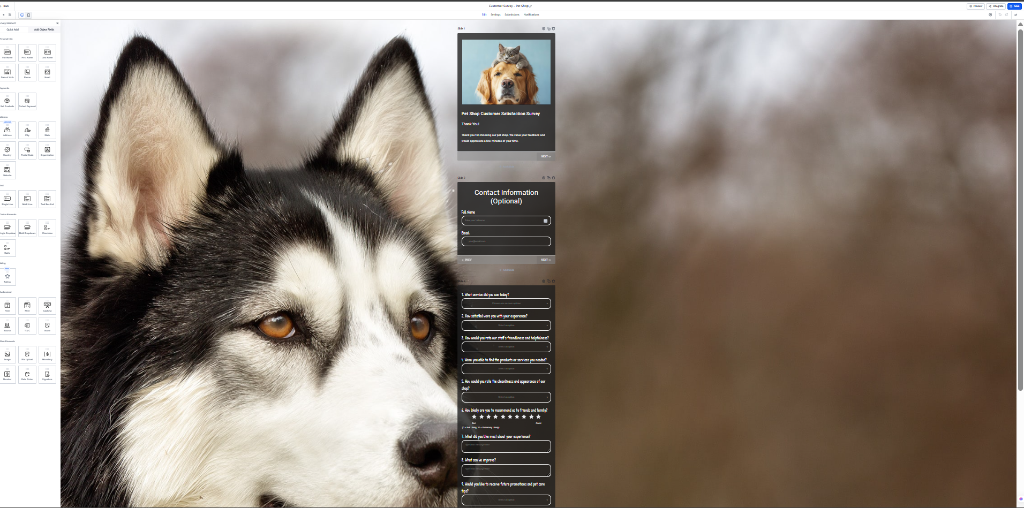Add the Radio element from sidebar
This screenshot has width=1024, height=508.
pyautogui.click(x=7, y=248)
